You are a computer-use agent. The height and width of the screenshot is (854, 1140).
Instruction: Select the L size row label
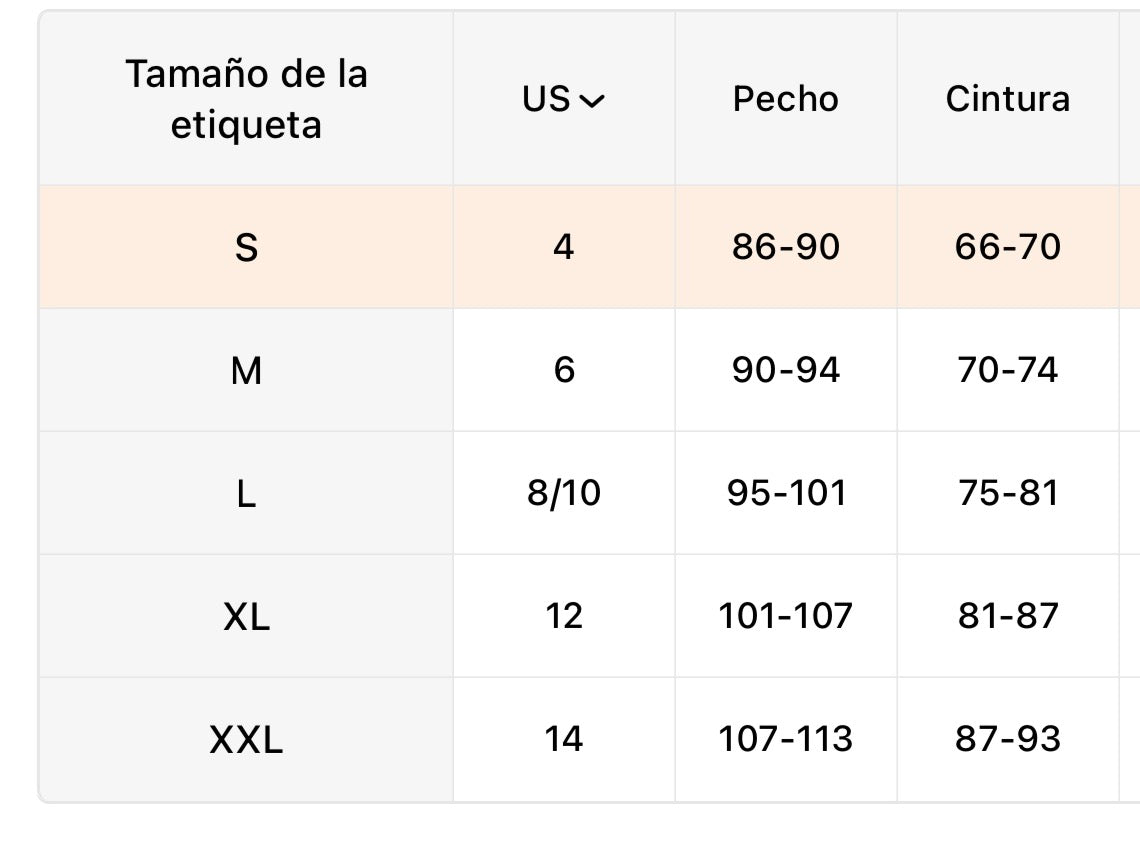[246, 494]
